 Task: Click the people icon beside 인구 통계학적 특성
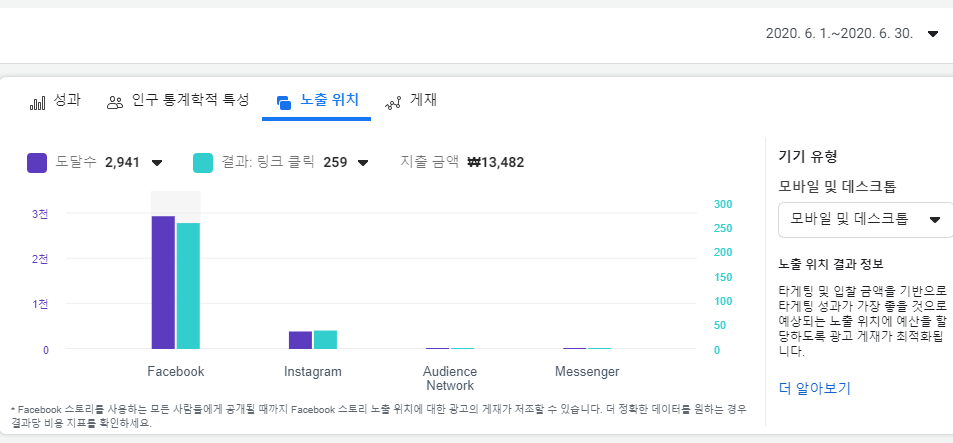[x=114, y=103]
